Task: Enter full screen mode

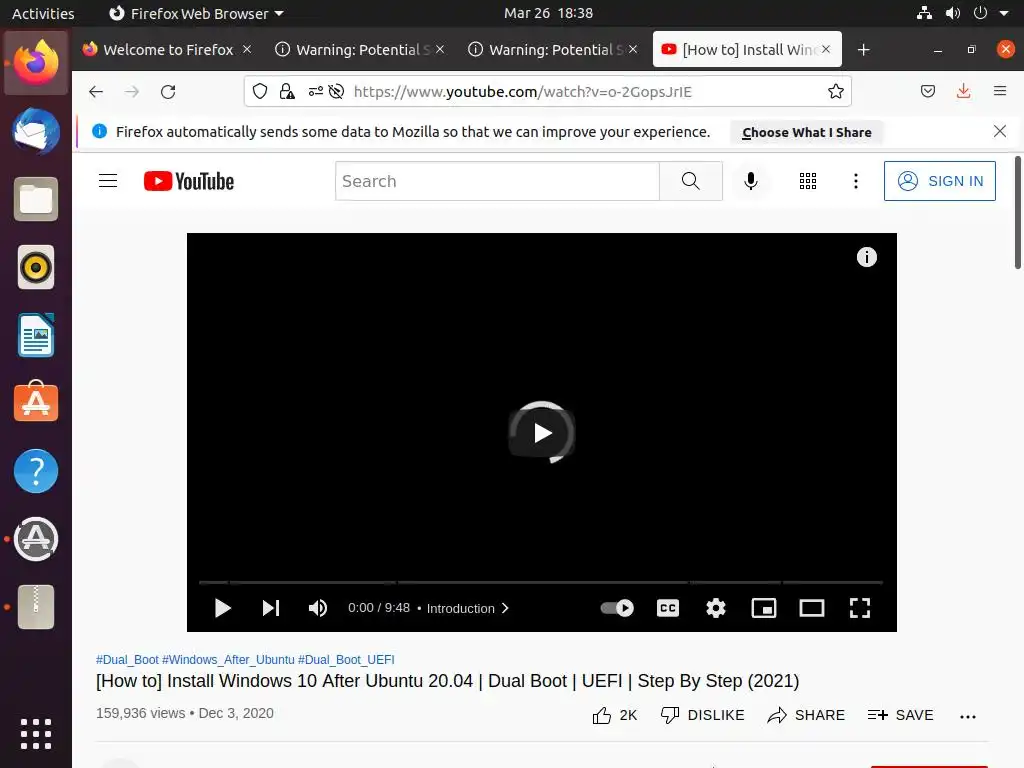Action: [859, 608]
